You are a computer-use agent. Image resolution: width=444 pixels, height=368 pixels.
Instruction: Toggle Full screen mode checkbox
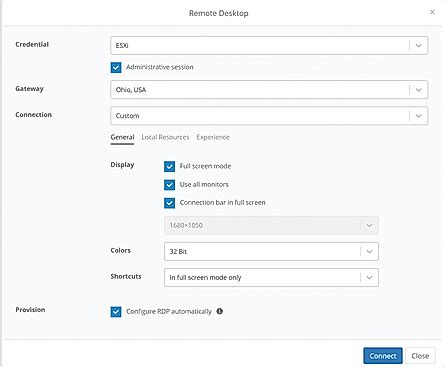tap(169, 166)
